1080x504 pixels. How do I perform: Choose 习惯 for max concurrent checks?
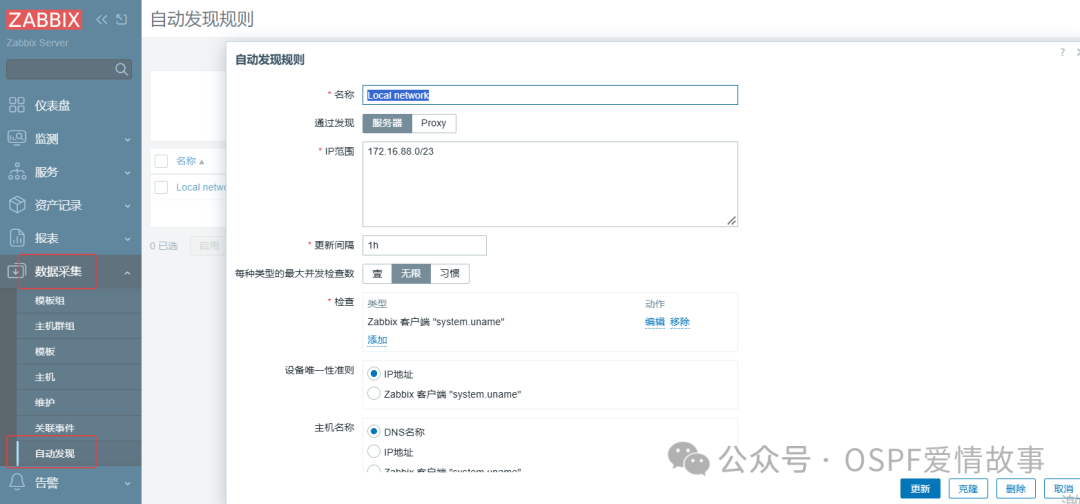coord(450,274)
